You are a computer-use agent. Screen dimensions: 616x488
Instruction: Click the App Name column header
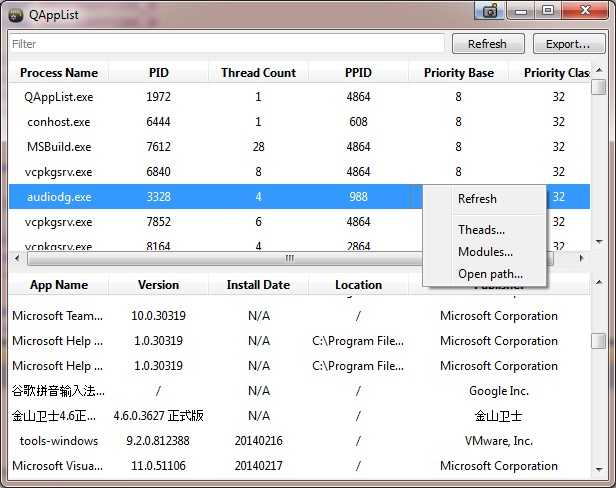59,285
